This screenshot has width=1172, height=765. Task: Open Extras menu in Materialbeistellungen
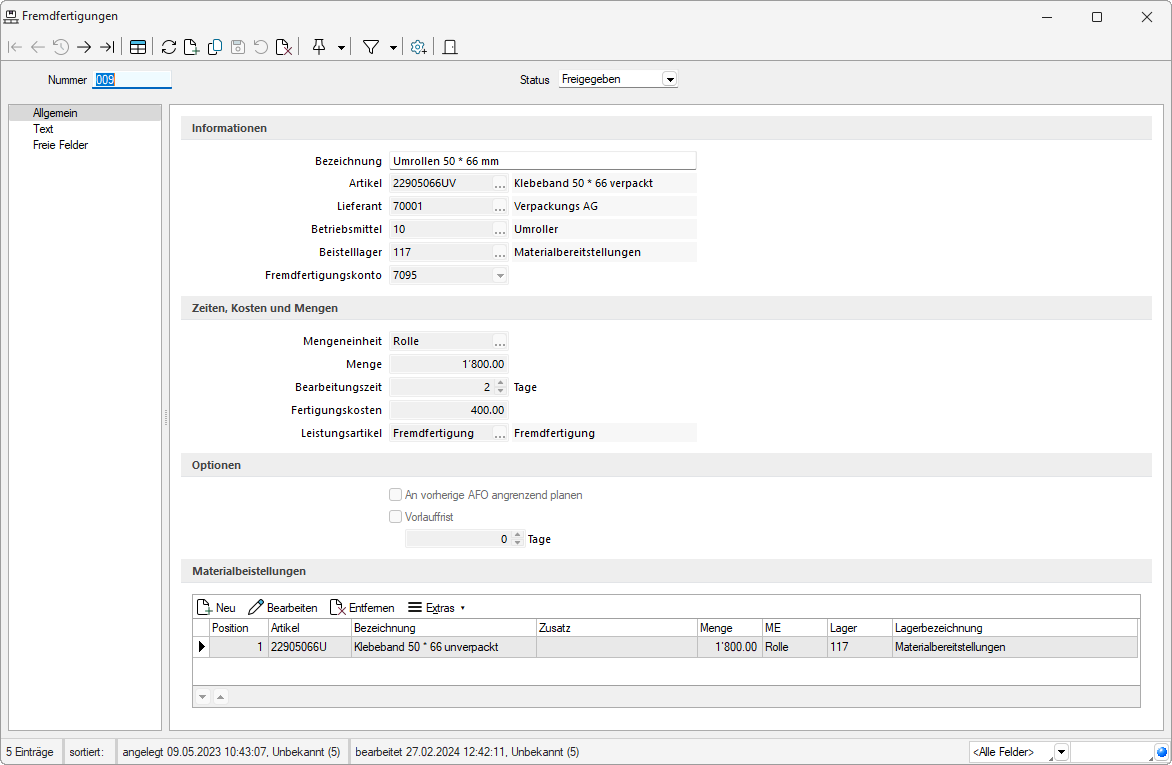click(436, 608)
